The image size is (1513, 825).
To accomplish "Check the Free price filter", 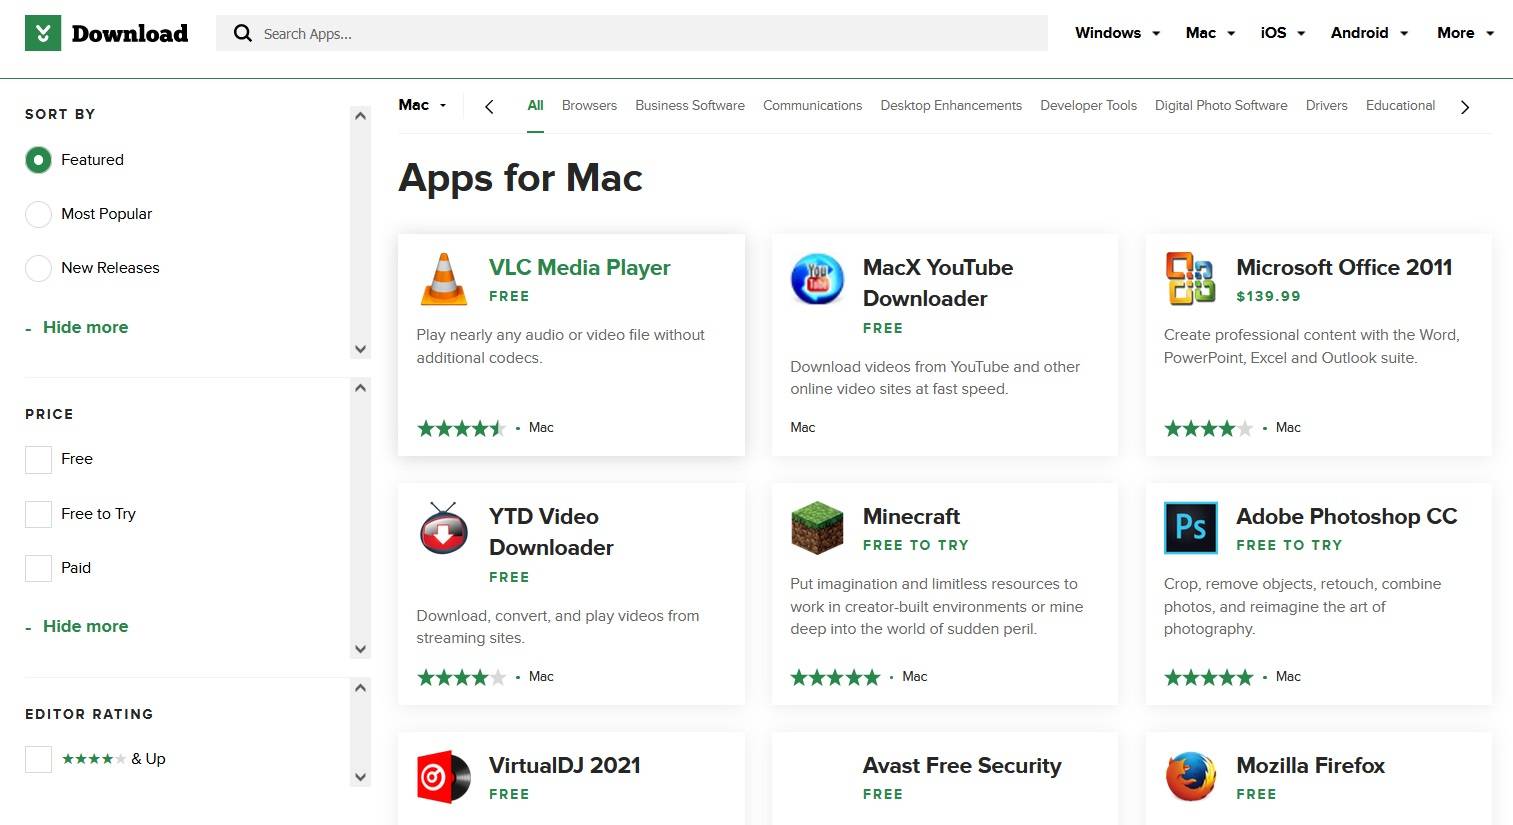I will pyautogui.click(x=38, y=459).
